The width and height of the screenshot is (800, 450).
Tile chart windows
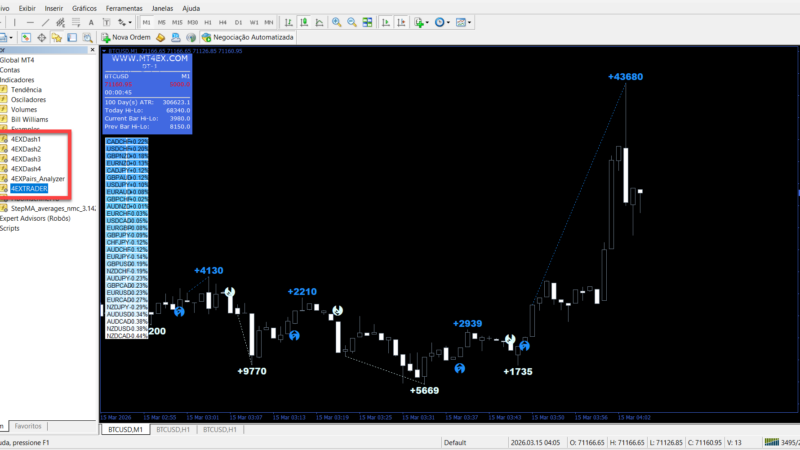click(x=367, y=22)
